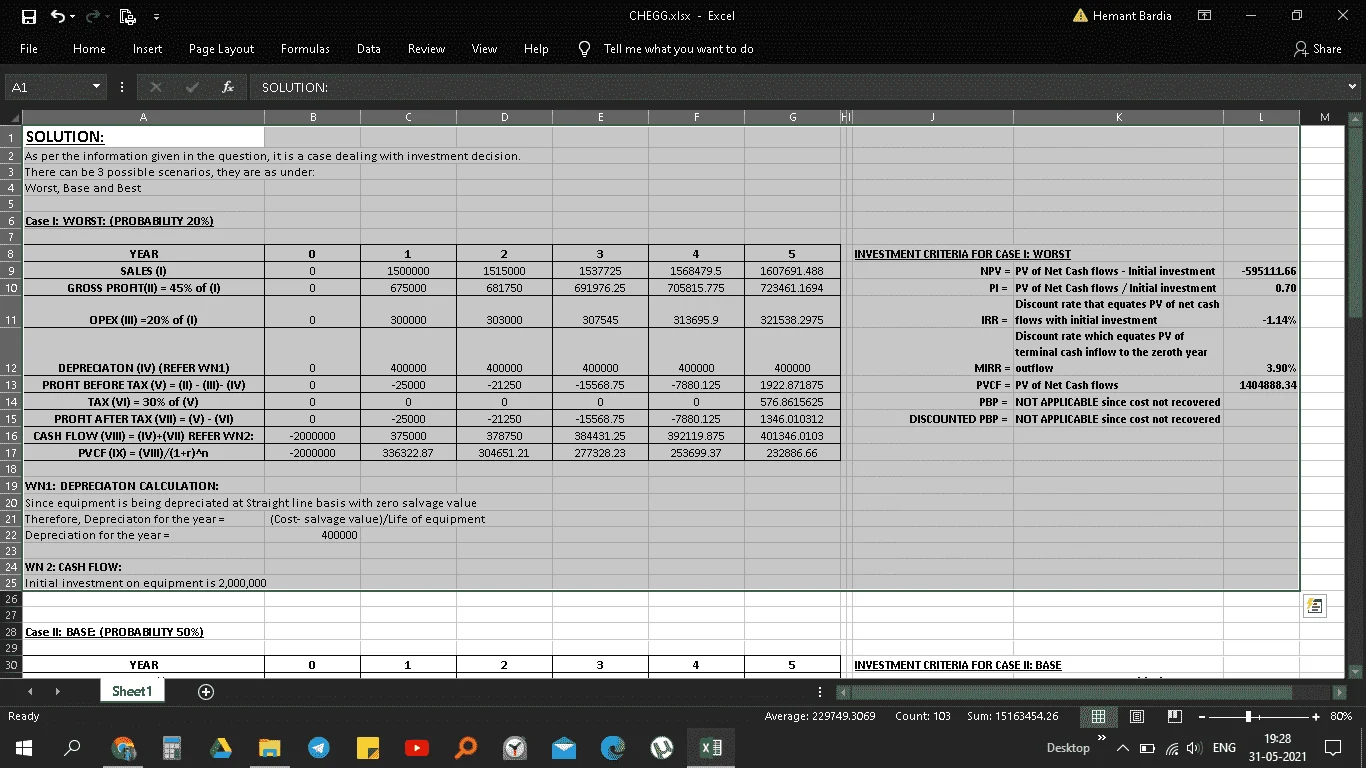The image size is (1366, 768).
Task: Open uTorrent from the taskbar
Action: click(x=661, y=748)
